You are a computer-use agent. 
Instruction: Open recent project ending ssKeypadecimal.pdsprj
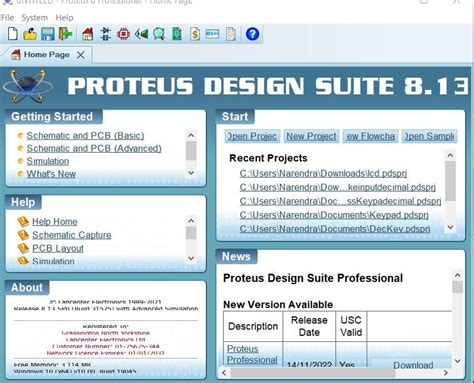pyautogui.click(x=340, y=201)
